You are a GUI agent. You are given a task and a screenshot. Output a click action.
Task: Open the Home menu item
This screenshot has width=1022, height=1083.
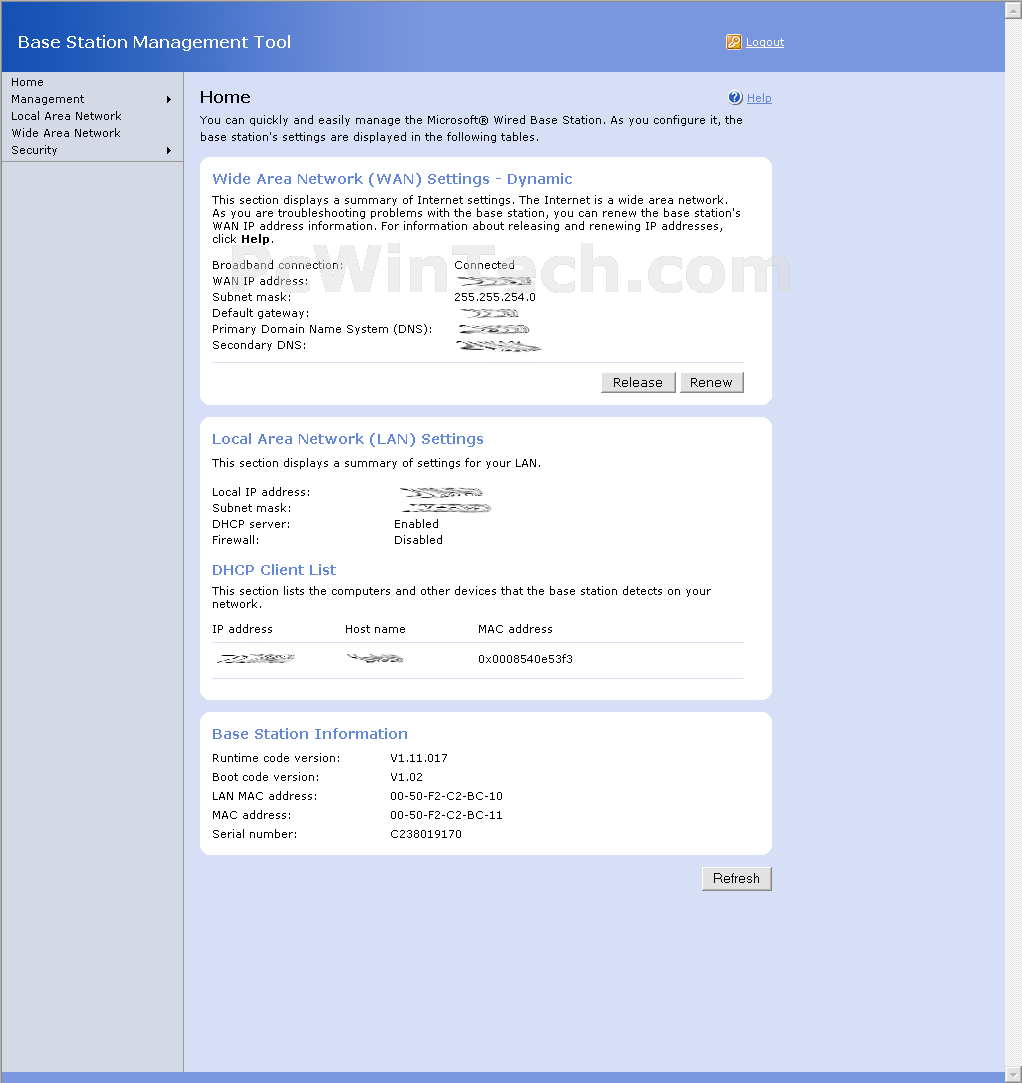(x=27, y=82)
